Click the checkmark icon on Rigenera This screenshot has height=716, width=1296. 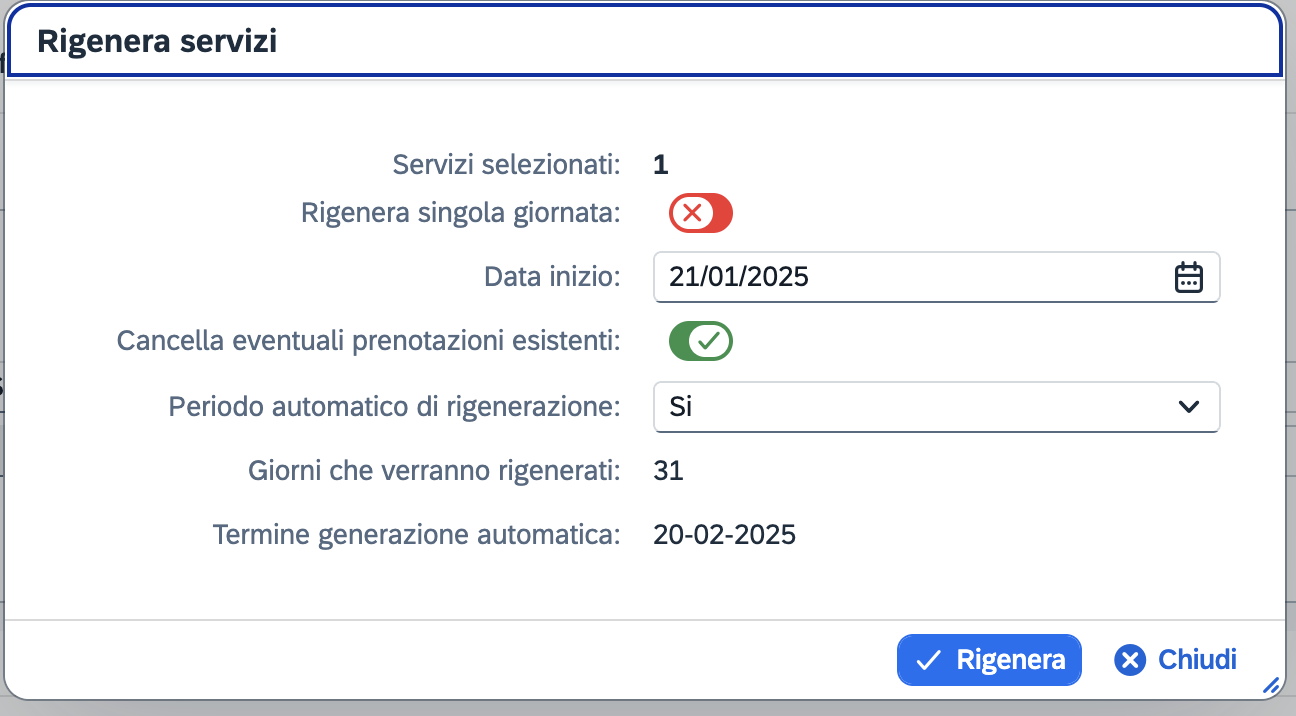(x=929, y=660)
